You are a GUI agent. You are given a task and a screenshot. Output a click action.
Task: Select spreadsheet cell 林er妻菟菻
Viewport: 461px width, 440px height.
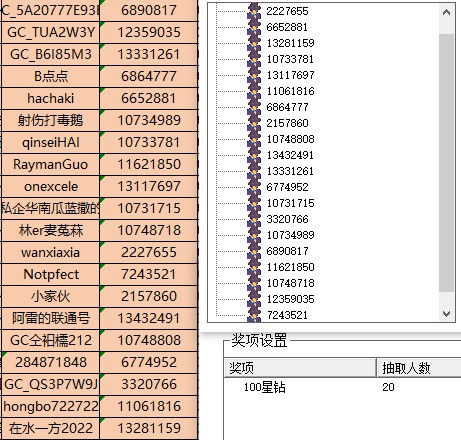coord(51,230)
